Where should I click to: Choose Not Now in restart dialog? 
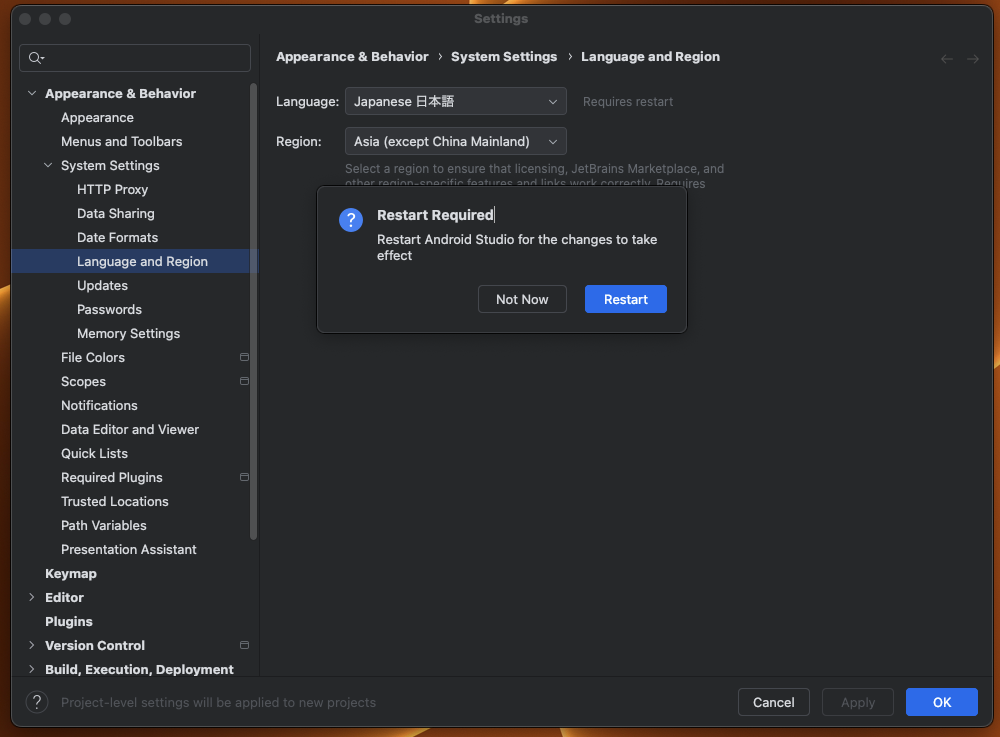(x=522, y=299)
